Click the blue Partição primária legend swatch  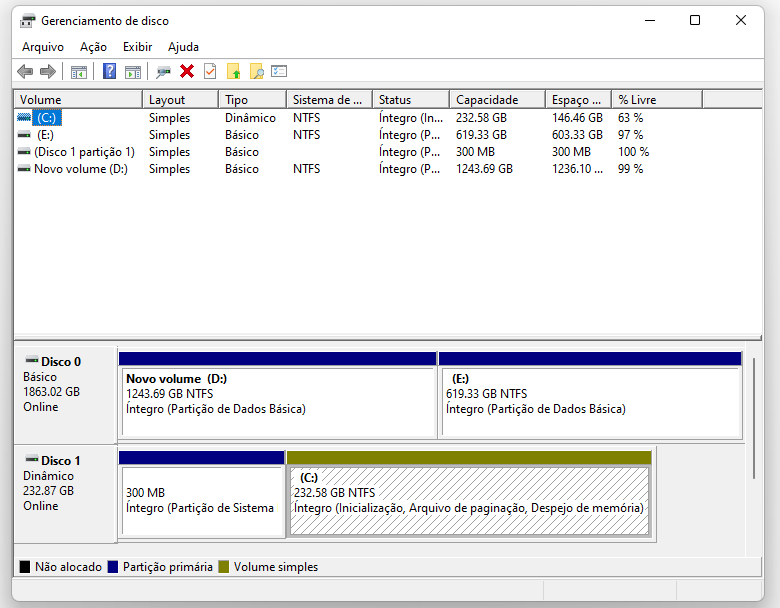point(113,567)
